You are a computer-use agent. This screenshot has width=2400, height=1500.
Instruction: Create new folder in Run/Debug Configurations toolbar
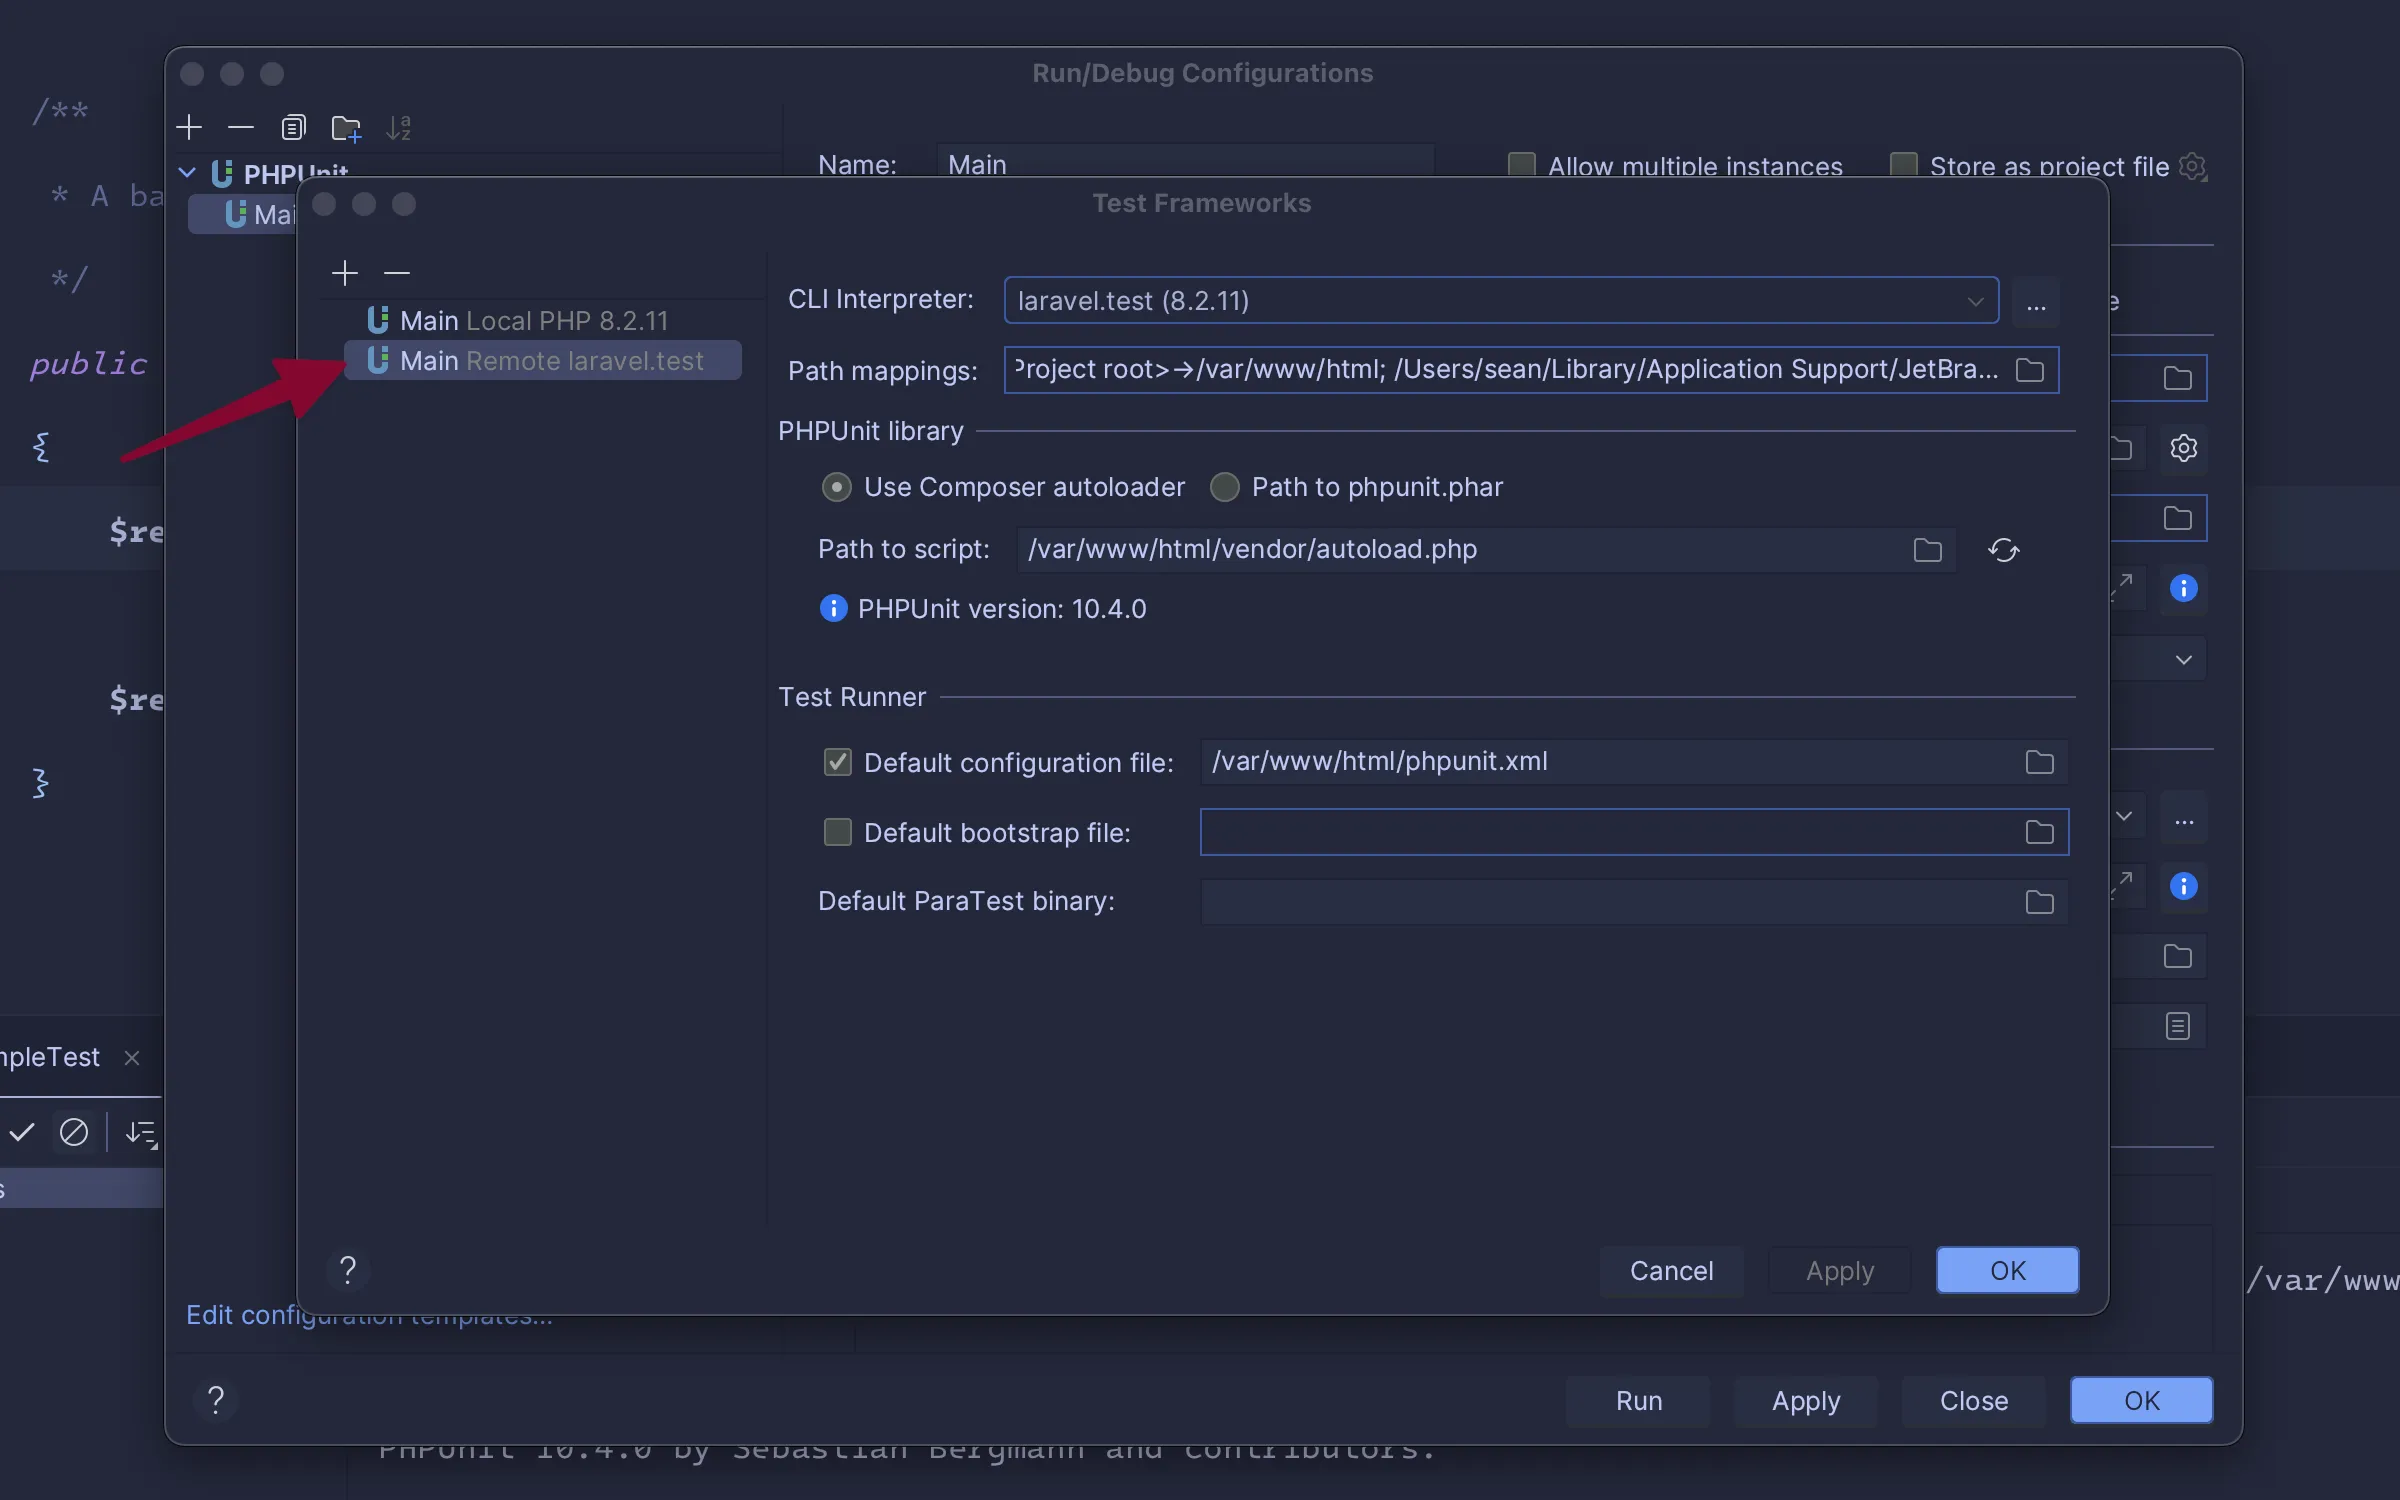pos(346,127)
